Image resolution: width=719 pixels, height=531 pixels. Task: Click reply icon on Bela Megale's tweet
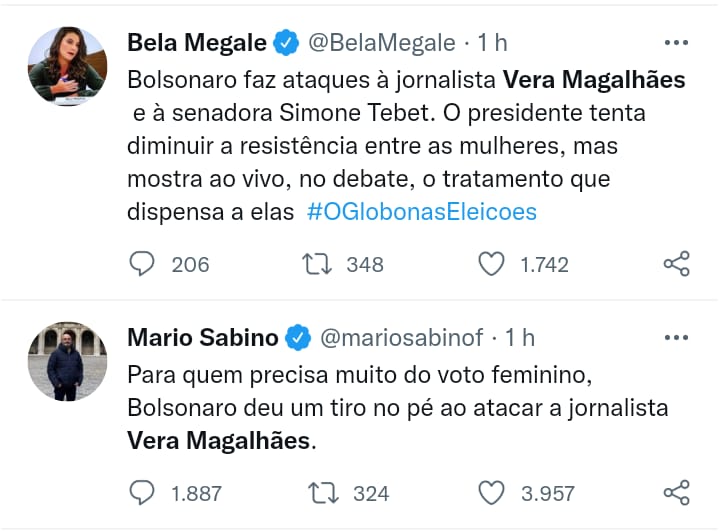point(144,264)
